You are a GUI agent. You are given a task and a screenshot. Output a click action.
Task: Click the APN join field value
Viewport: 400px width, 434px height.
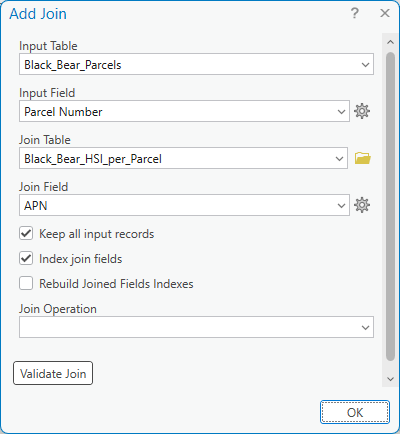[36, 206]
